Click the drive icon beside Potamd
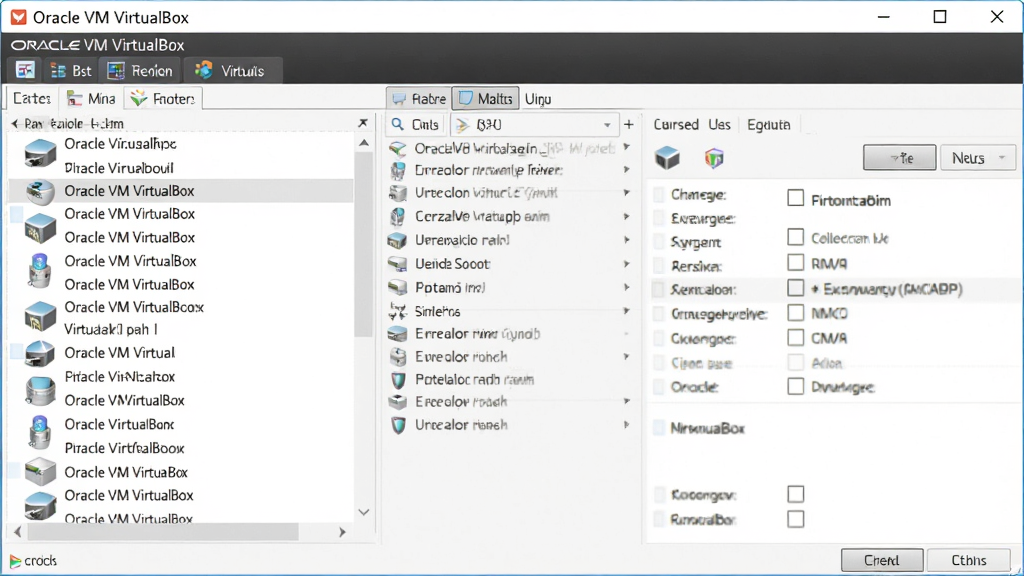The height and width of the screenshot is (576, 1024). [x=398, y=288]
